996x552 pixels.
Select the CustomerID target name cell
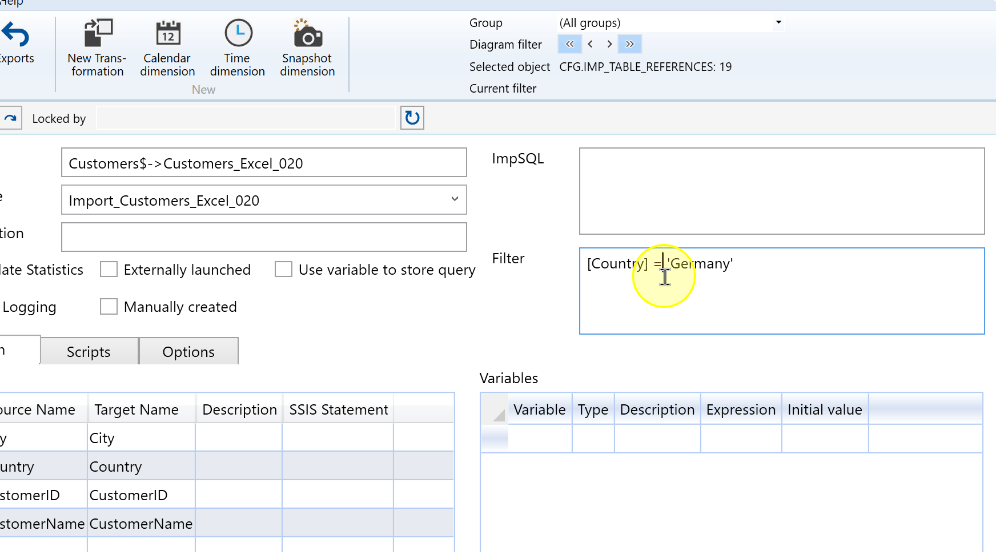tap(141, 495)
